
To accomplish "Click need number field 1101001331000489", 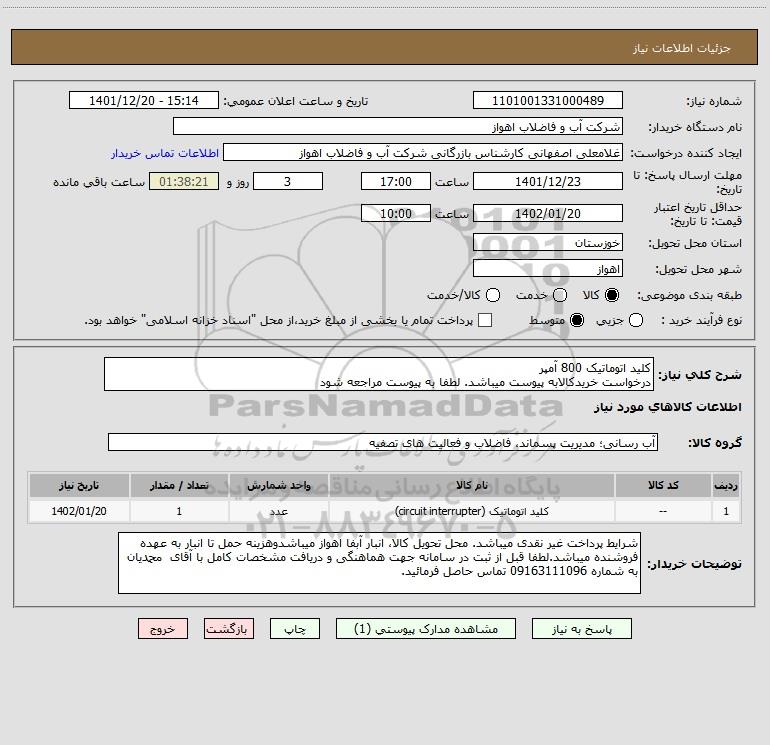I will point(548,101).
